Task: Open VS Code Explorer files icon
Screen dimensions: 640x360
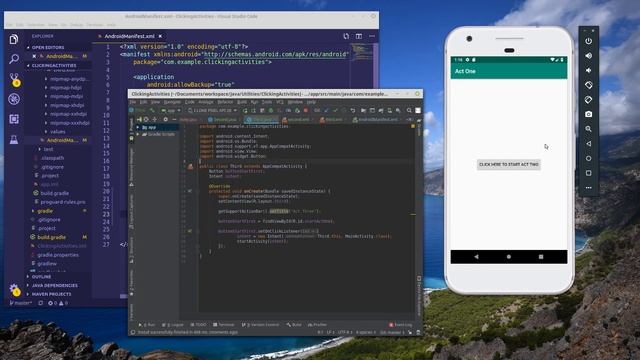Action: point(14,39)
